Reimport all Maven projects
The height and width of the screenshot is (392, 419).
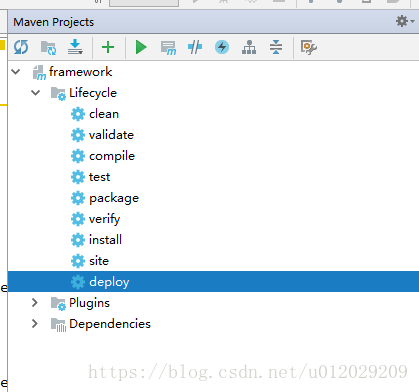click(21, 47)
